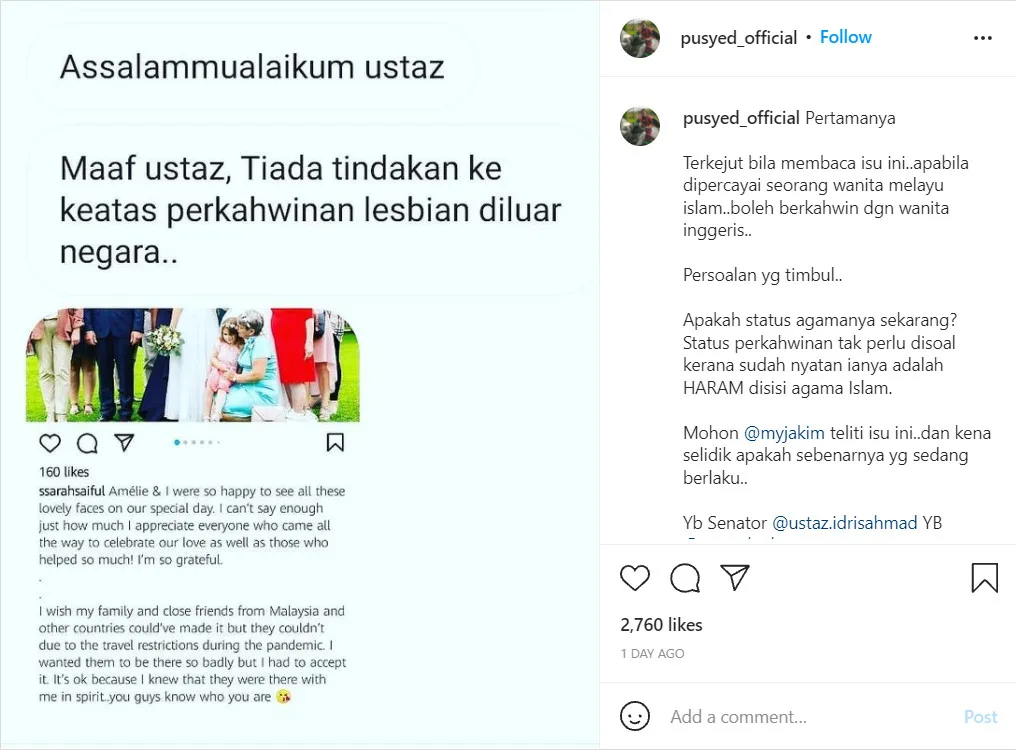Follow pusyed_official
The height and width of the screenshot is (750, 1016).
846,37
